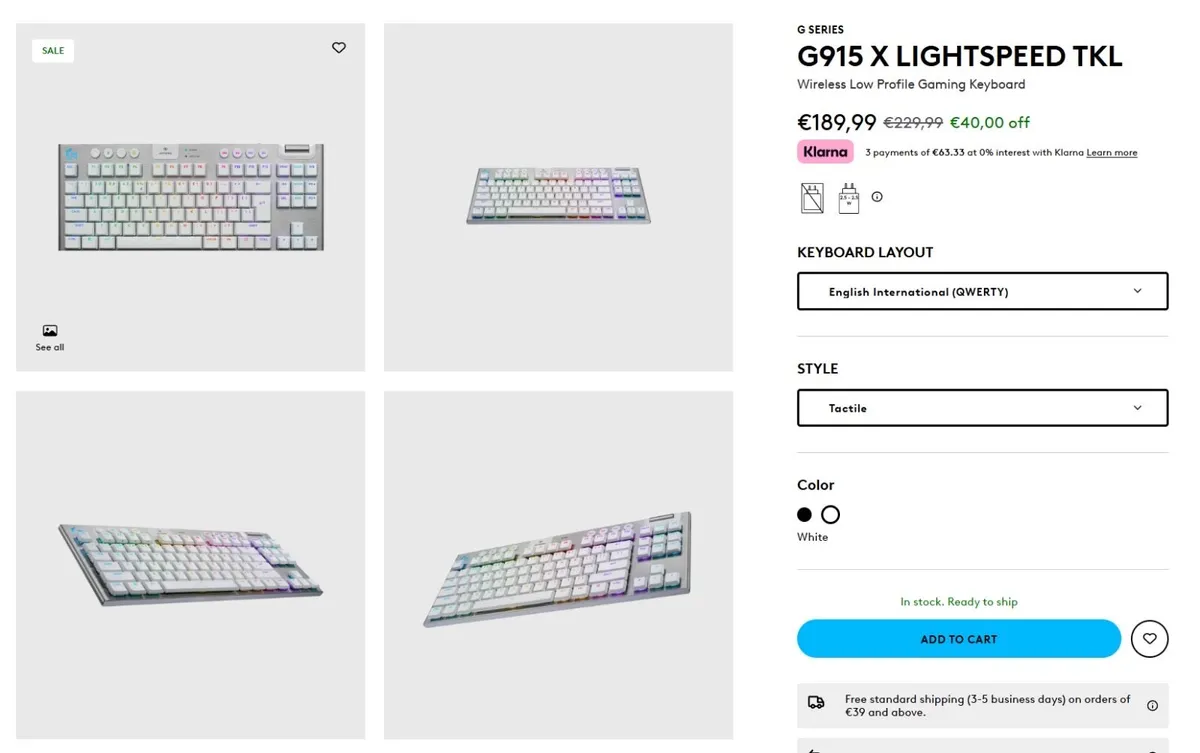Viewport: 1200px width, 753px height.
Task: Select the Black color option
Action: (804, 514)
